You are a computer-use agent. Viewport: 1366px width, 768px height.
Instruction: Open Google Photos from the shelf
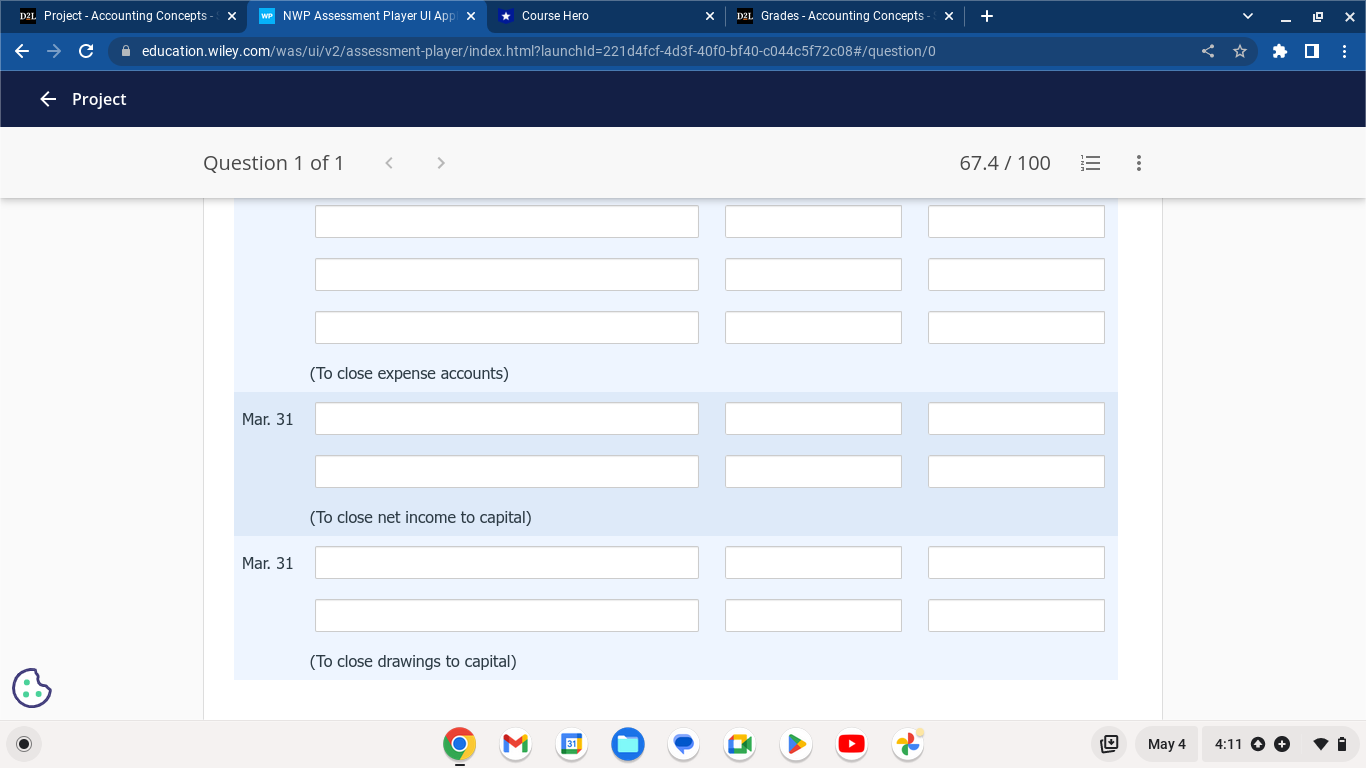907,744
